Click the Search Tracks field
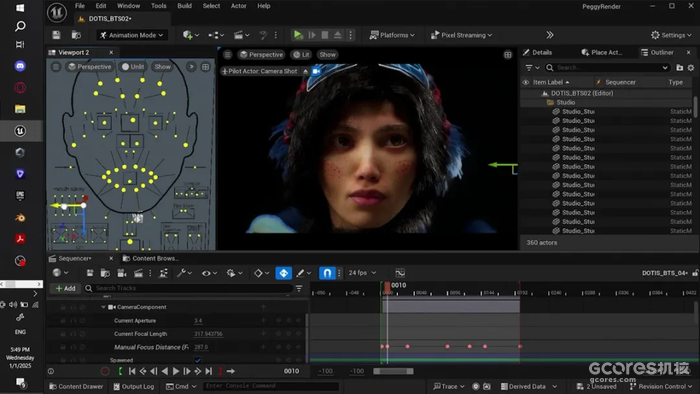The width and height of the screenshot is (700, 394). (188, 288)
